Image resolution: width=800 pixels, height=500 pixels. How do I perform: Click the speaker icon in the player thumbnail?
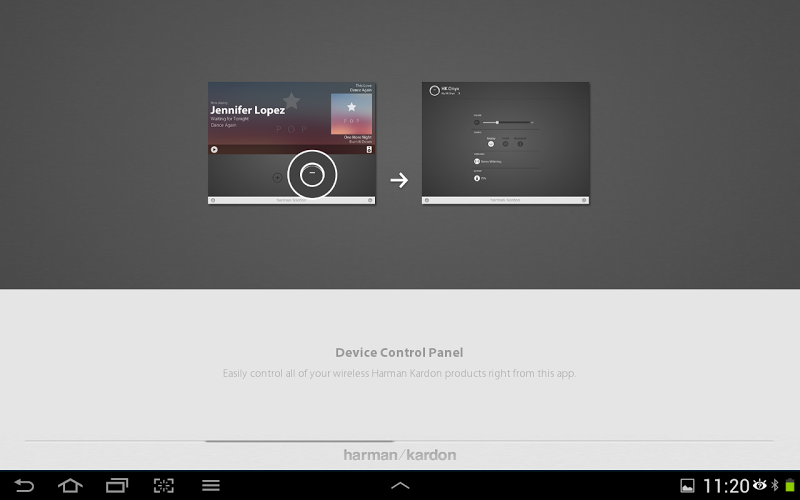pos(369,149)
